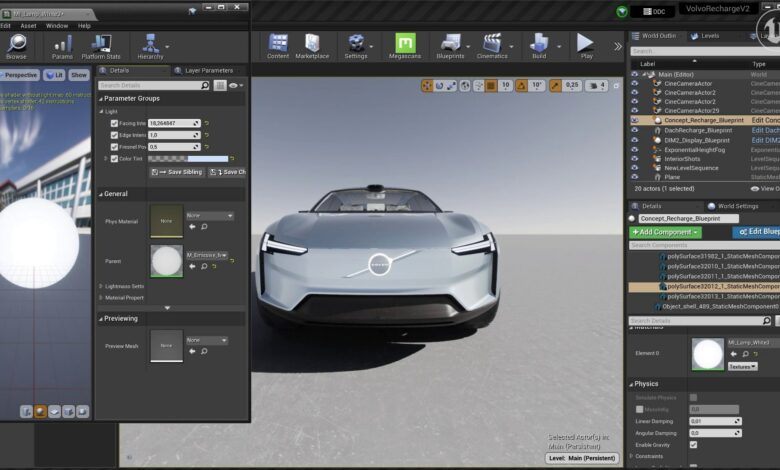Toggle surface snapping icon in viewport
The height and width of the screenshot is (470, 780).
(x=479, y=86)
